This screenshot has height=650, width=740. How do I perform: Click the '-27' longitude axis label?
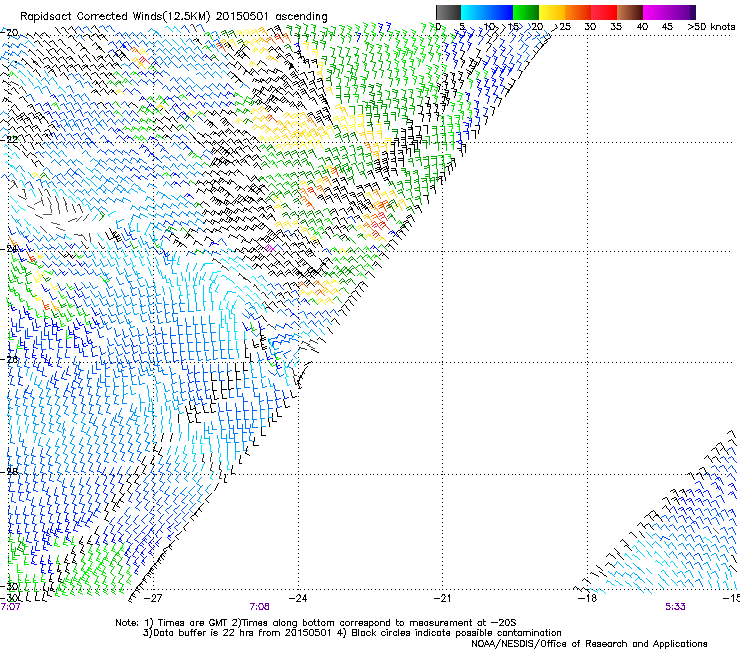[x=153, y=598]
